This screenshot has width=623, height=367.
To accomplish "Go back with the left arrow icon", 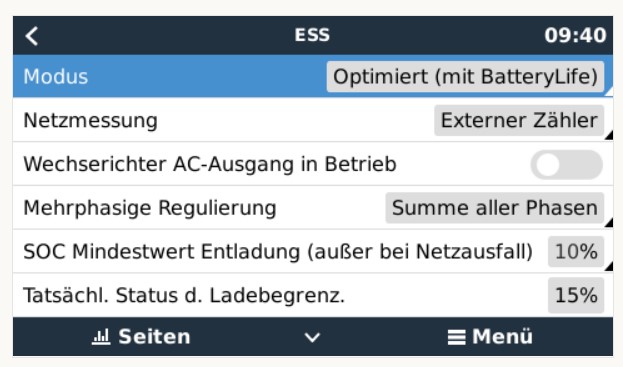I will coord(32,36).
